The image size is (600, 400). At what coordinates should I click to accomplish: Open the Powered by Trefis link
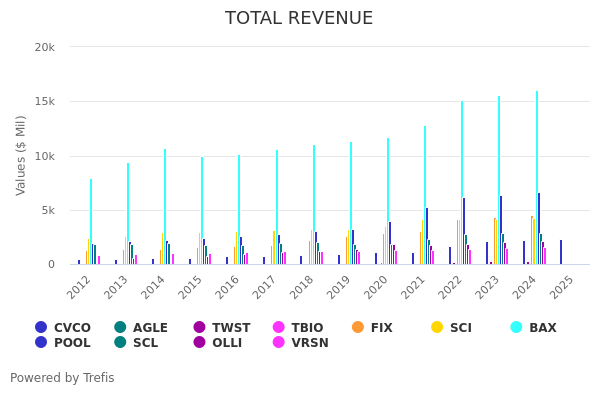[62, 378]
